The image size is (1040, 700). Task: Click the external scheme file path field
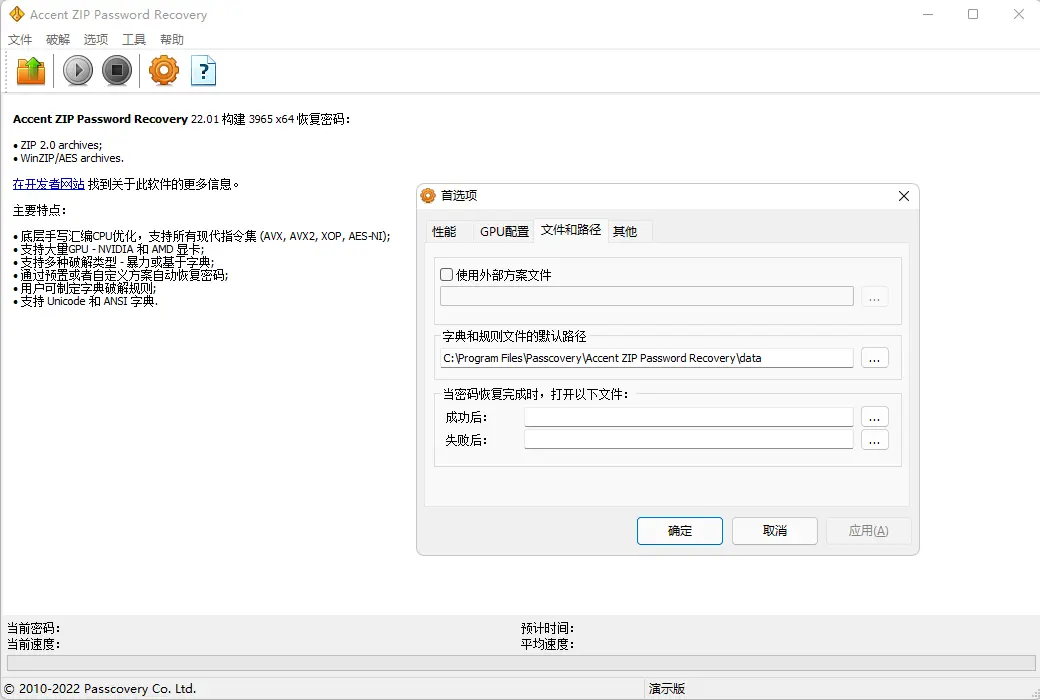(647, 297)
